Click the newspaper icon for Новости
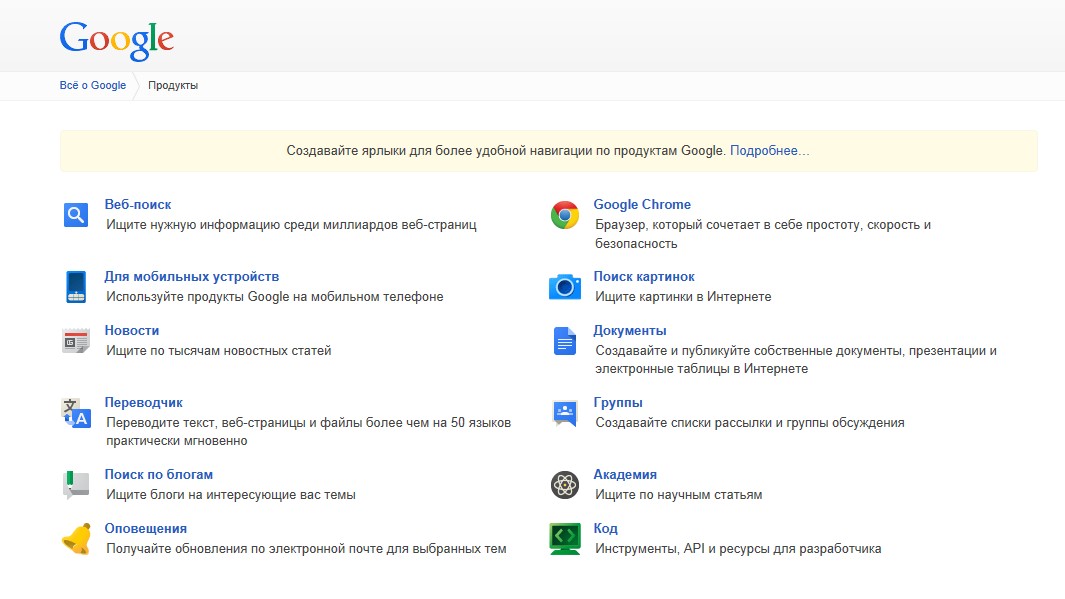Viewport: 1065px width, 599px height. pyautogui.click(x=76, y=340)
